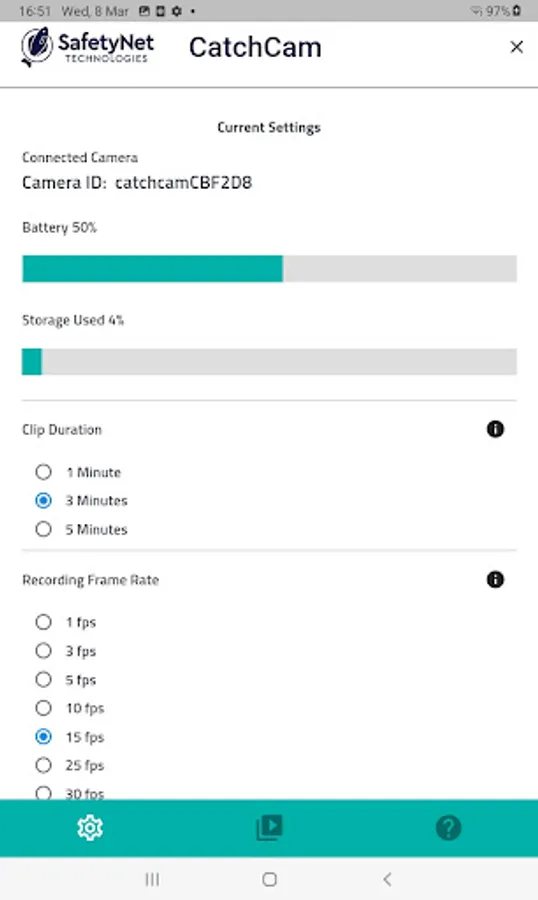
Task: Open the help question mark tab
Action: coord(448,828)
